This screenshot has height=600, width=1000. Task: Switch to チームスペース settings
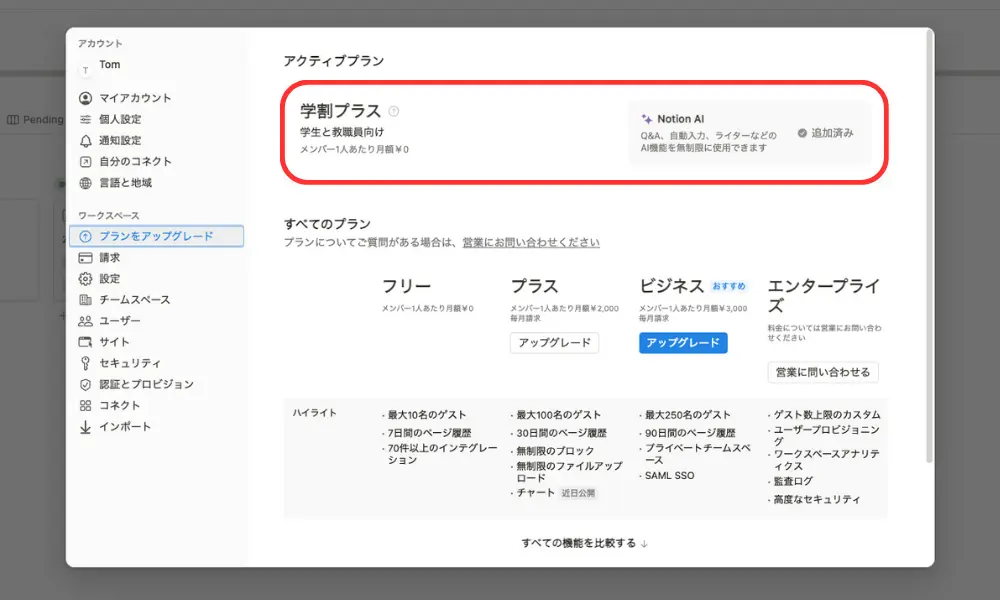[156, 300]
